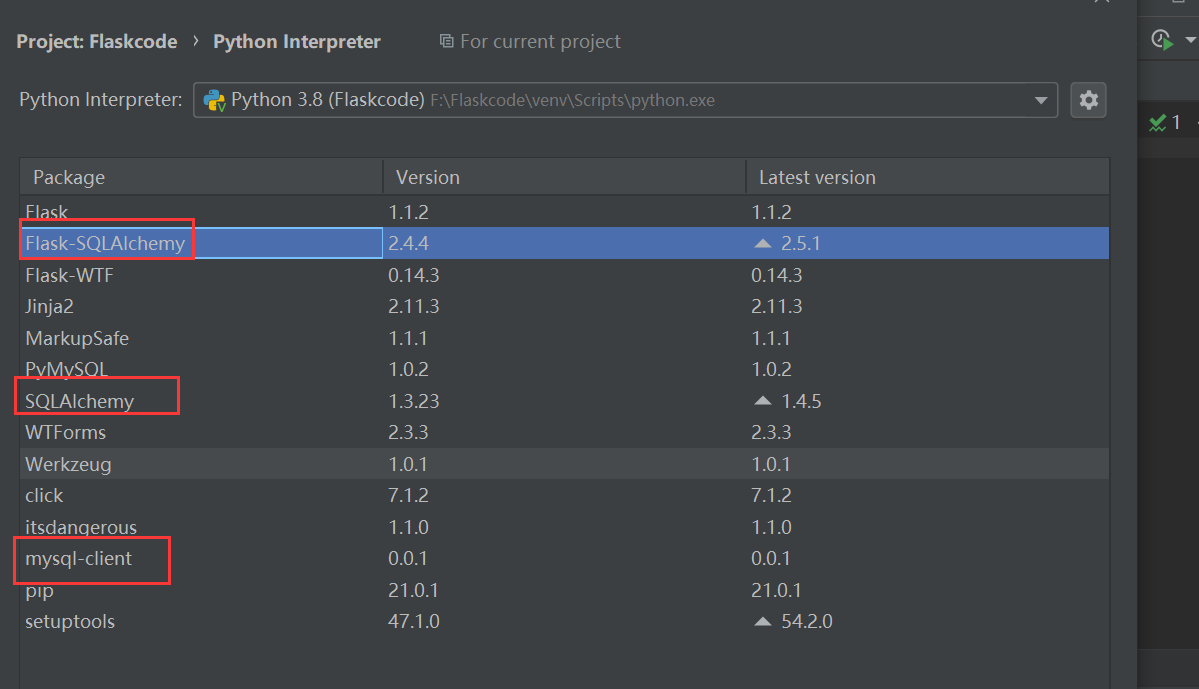This screenshot has height=689, width=1199.
Task: Select the click package row
Action: [564, 496]
